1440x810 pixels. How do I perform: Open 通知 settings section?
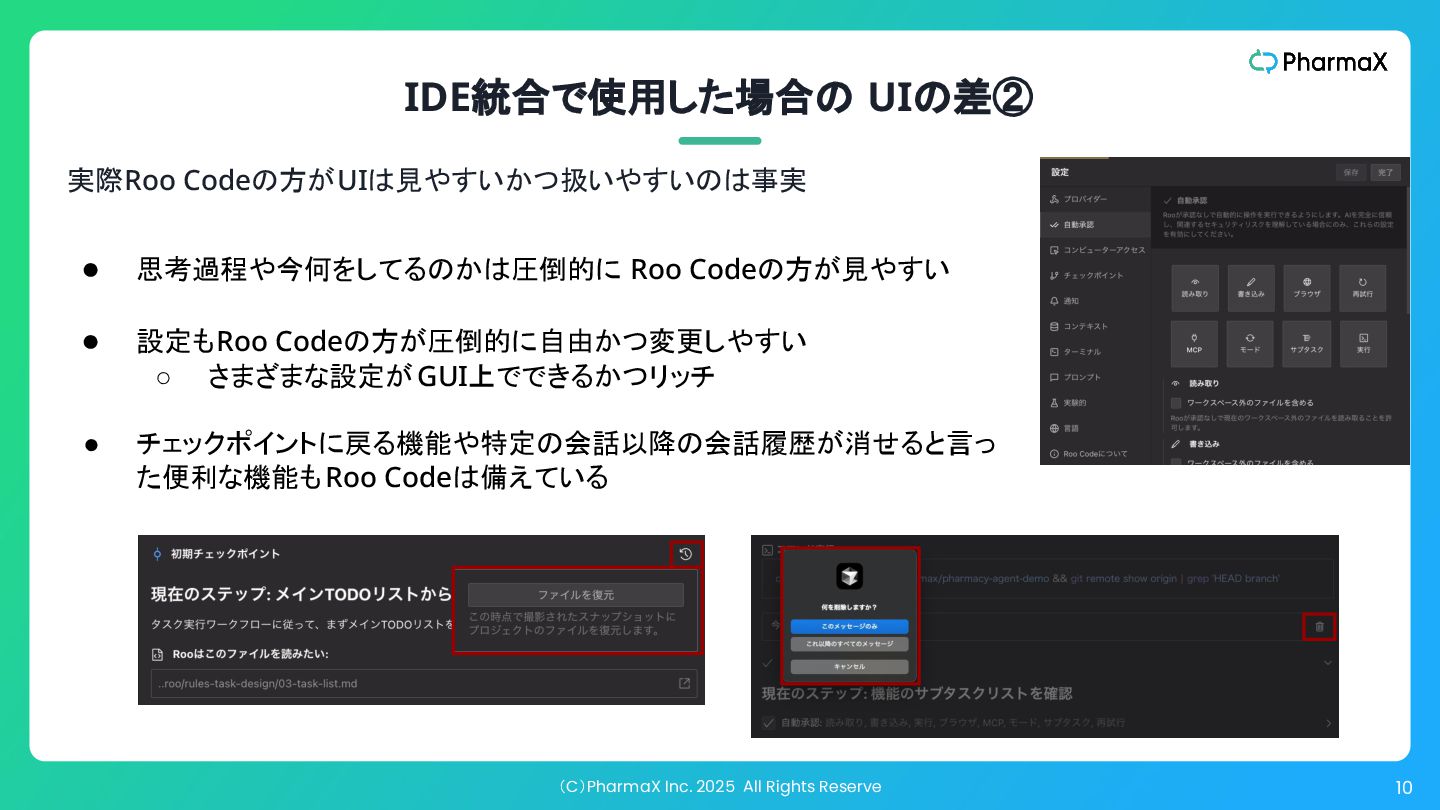pos(1095,301)
